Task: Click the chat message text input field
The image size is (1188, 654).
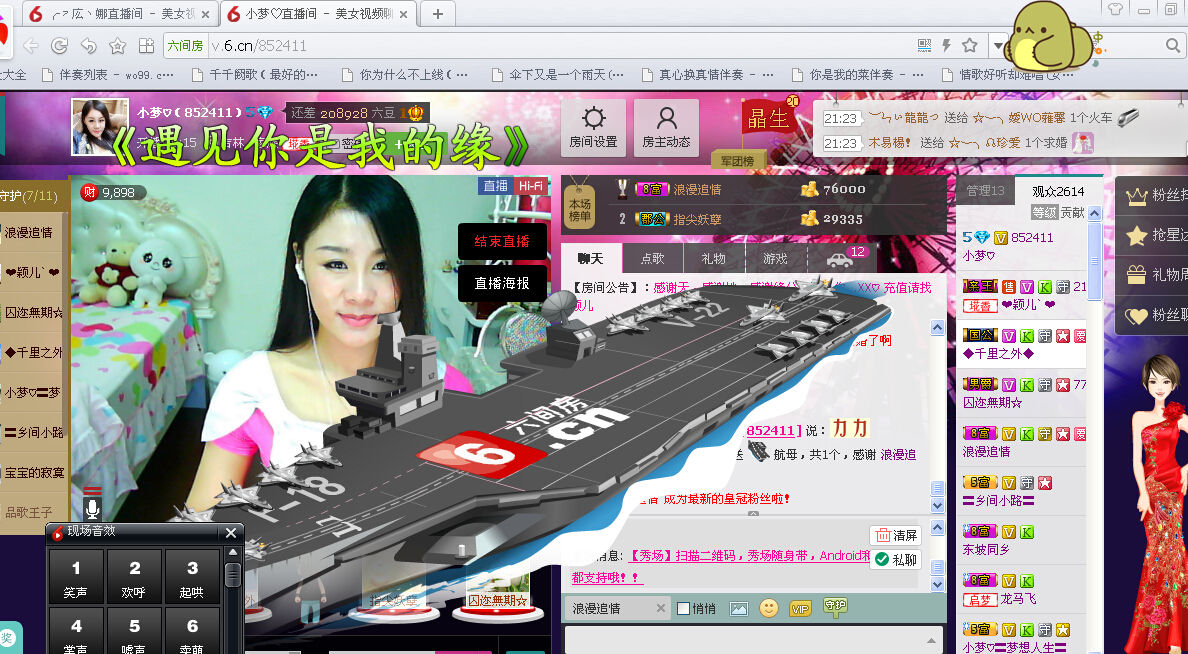Action: point(753,640)
